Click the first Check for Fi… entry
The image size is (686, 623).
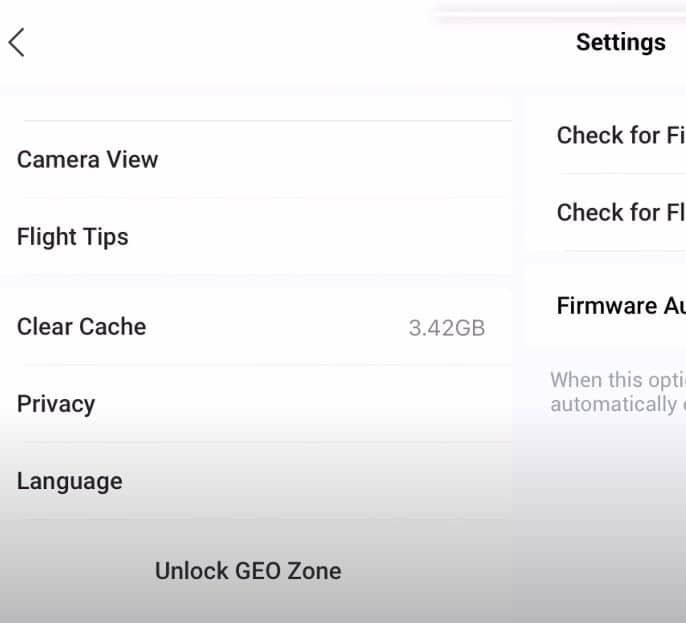(x=621, y=135)
